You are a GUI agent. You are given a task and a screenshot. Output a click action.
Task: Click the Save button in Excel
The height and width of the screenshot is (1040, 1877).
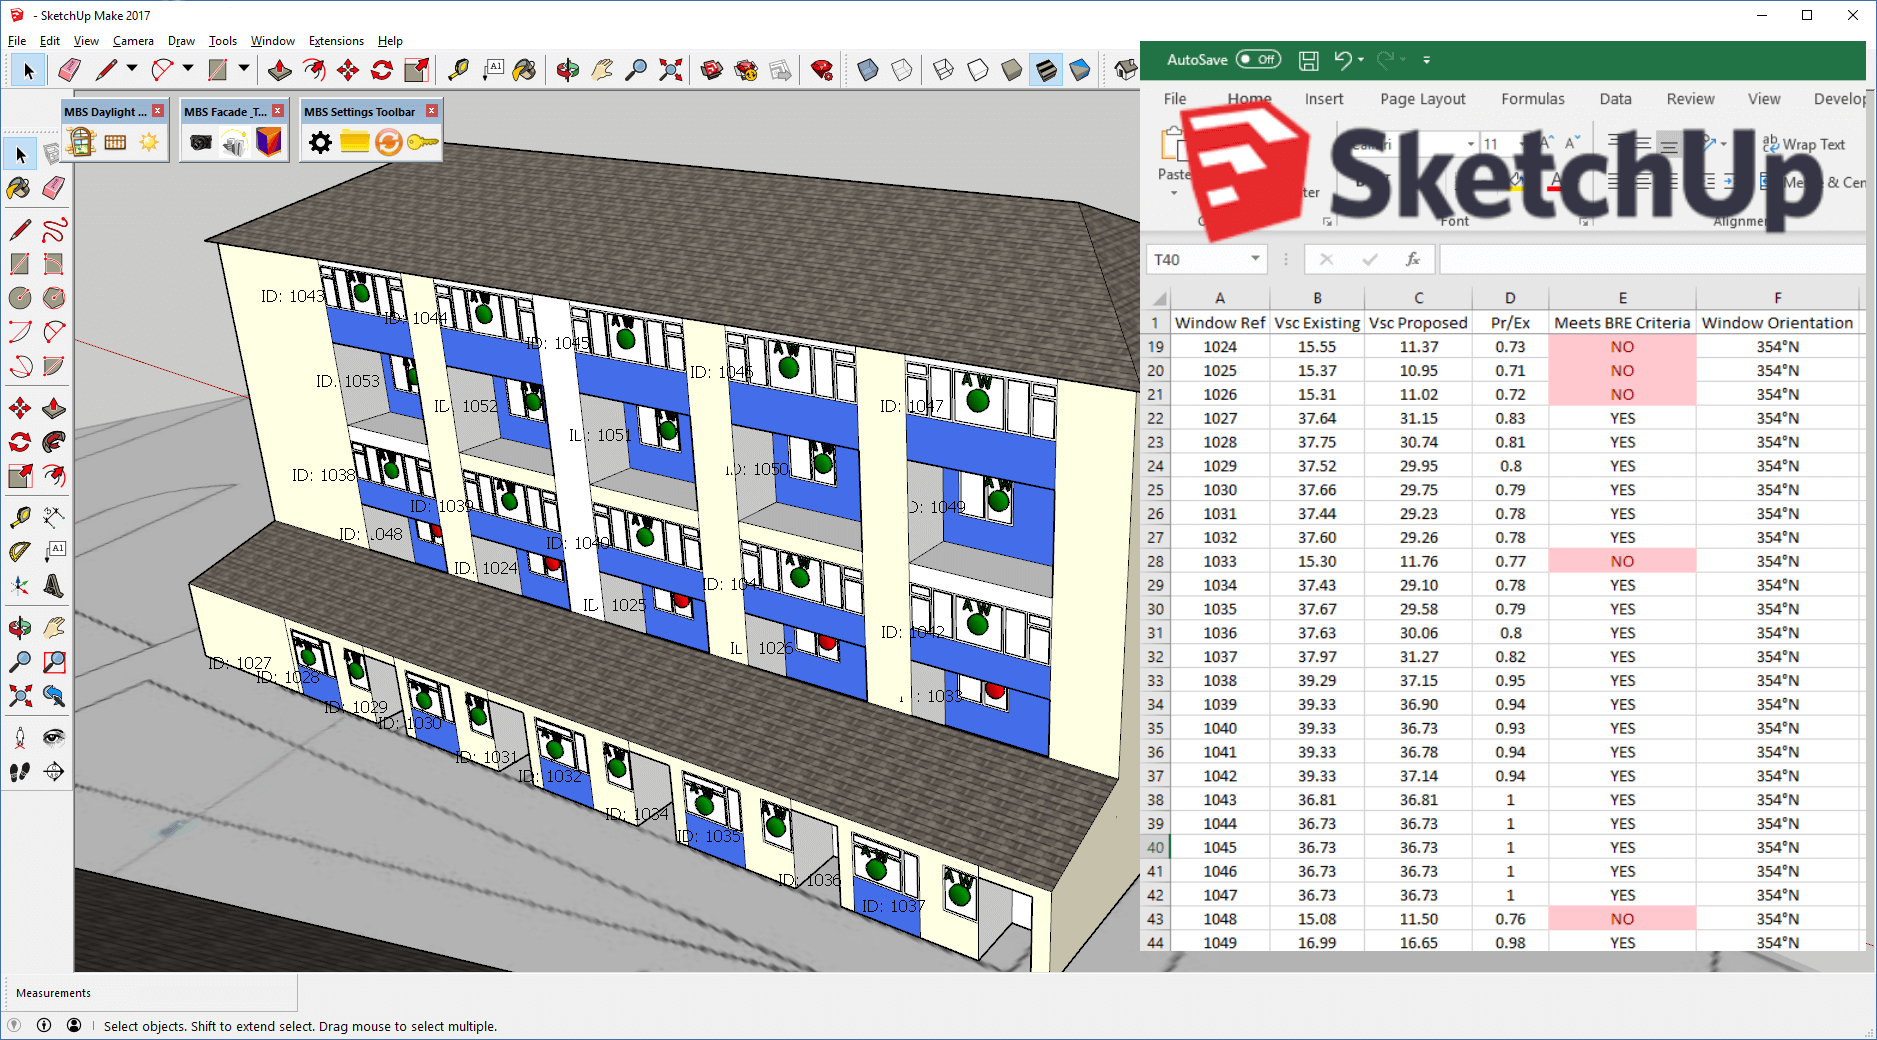(x=1308, y=60)
